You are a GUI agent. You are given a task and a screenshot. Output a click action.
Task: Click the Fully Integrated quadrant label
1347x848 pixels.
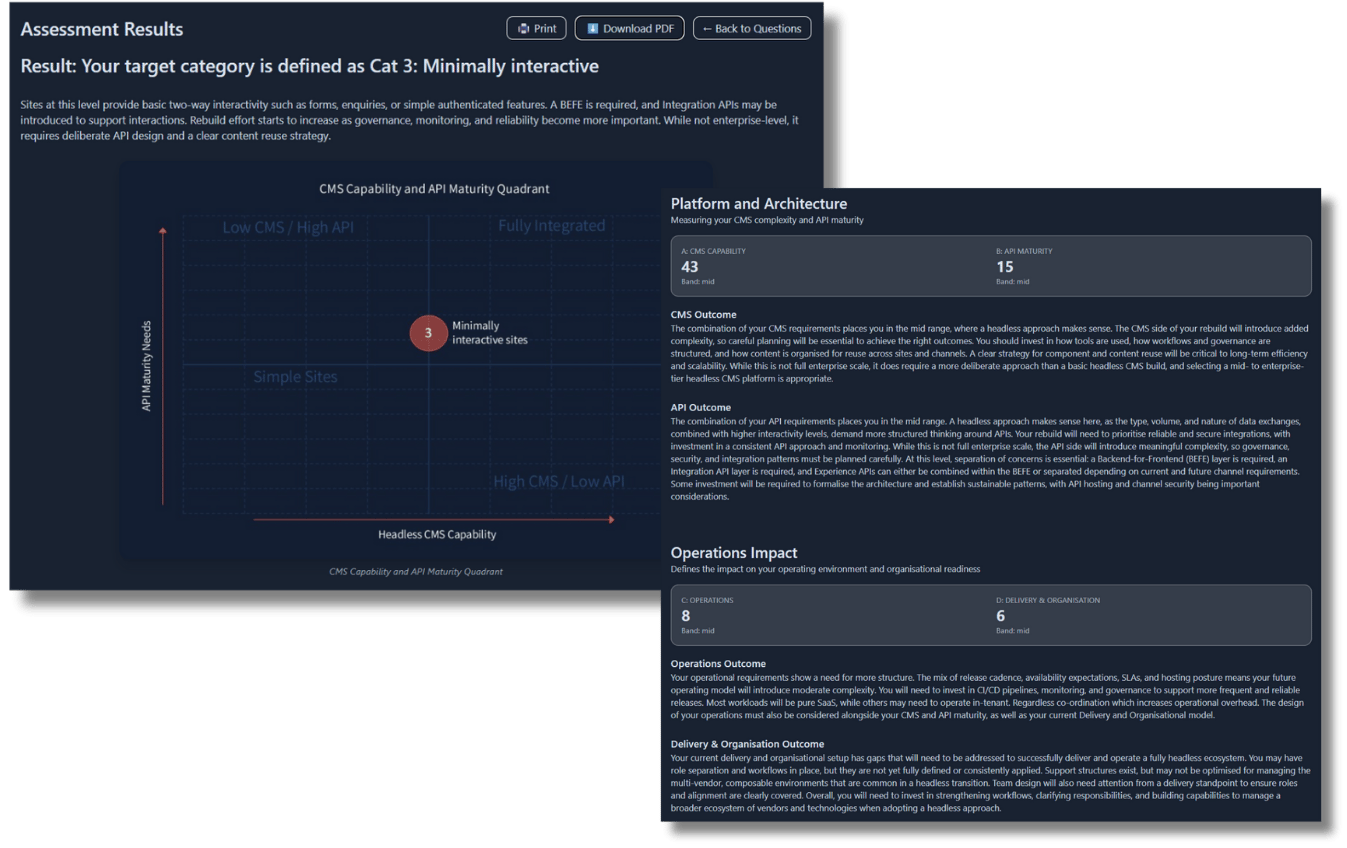(551, 226)
